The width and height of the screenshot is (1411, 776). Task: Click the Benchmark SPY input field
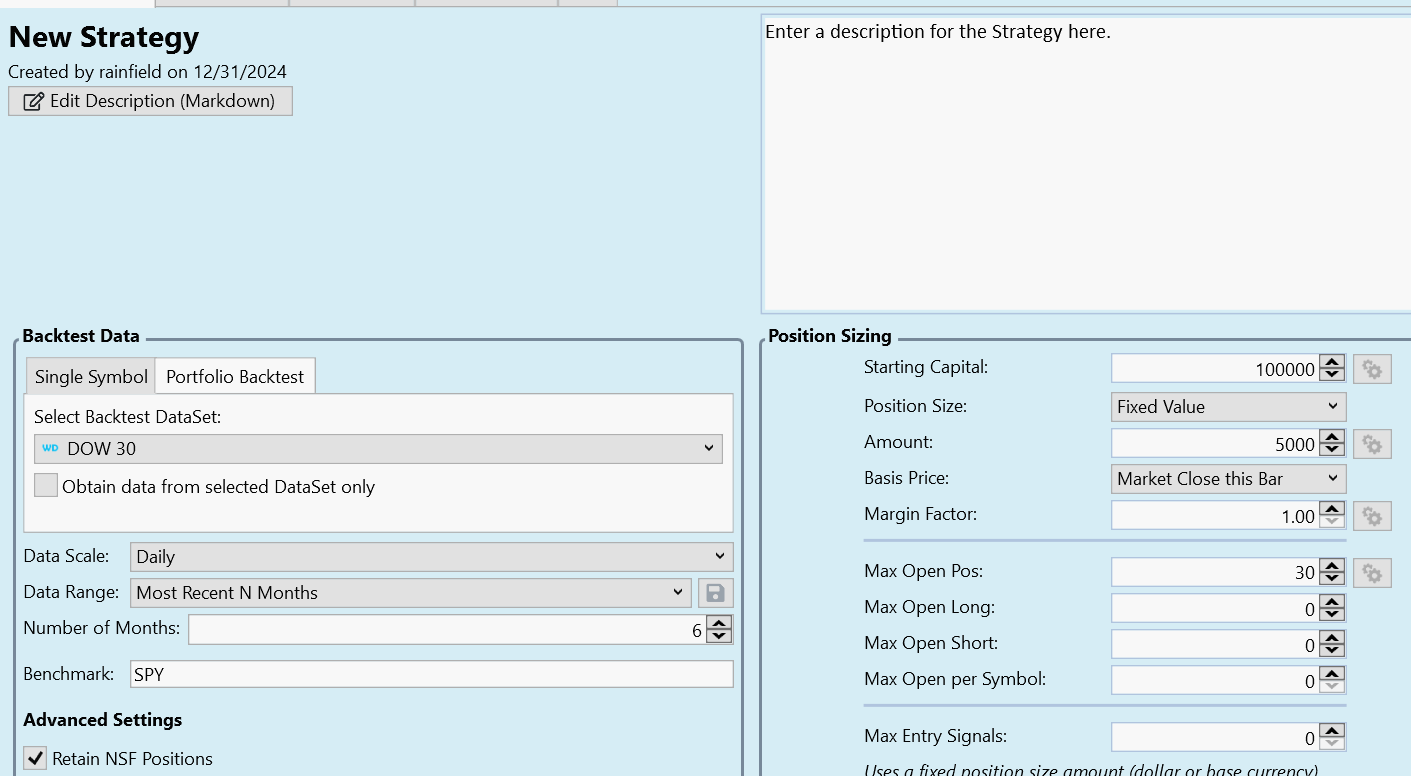tap(431, 674)
